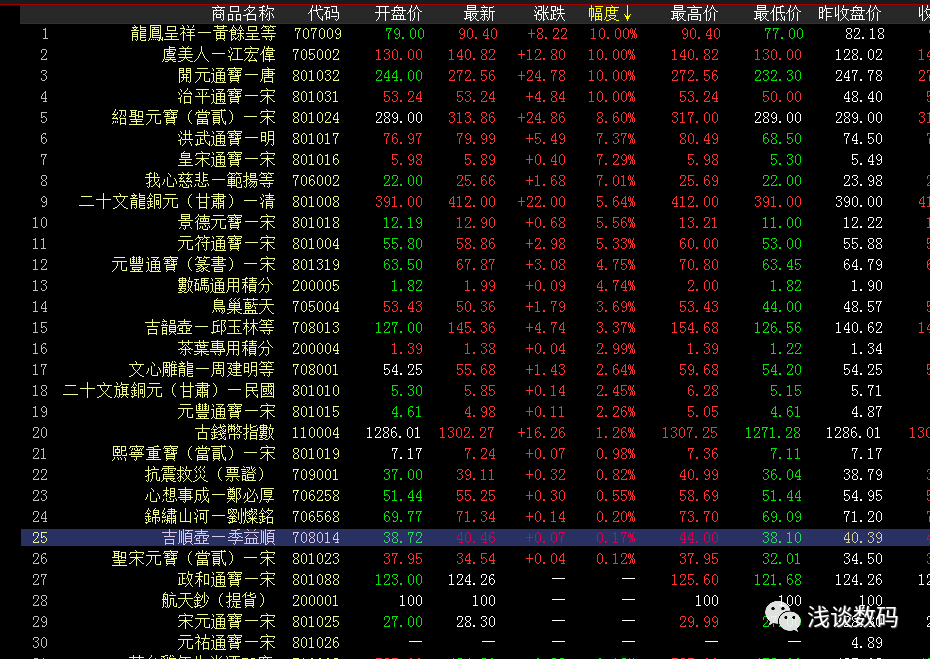The image size is (930, 659).
Task: Select row 聖宋元寶（當貳）一宋
Action: (x=474, y=559)
